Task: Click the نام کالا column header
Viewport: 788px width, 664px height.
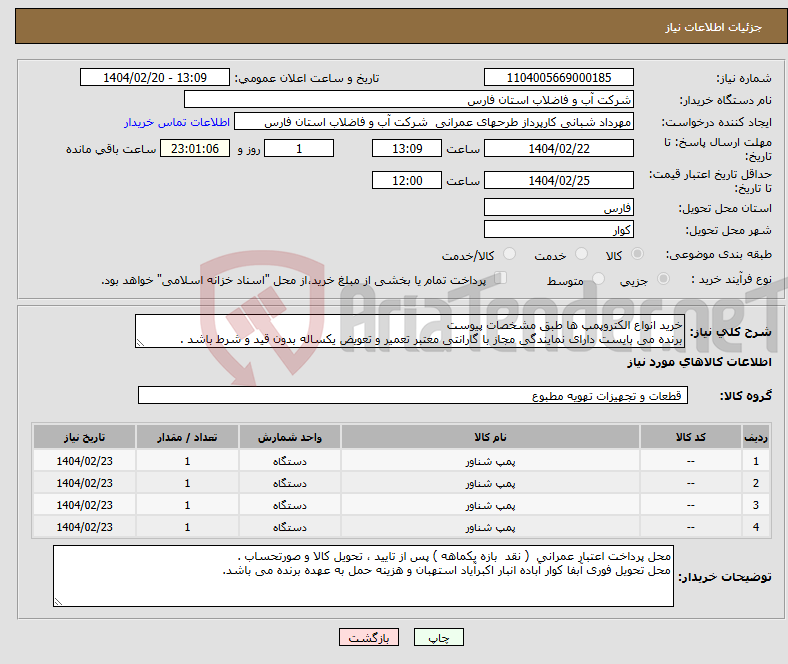Action: (490, 437)
